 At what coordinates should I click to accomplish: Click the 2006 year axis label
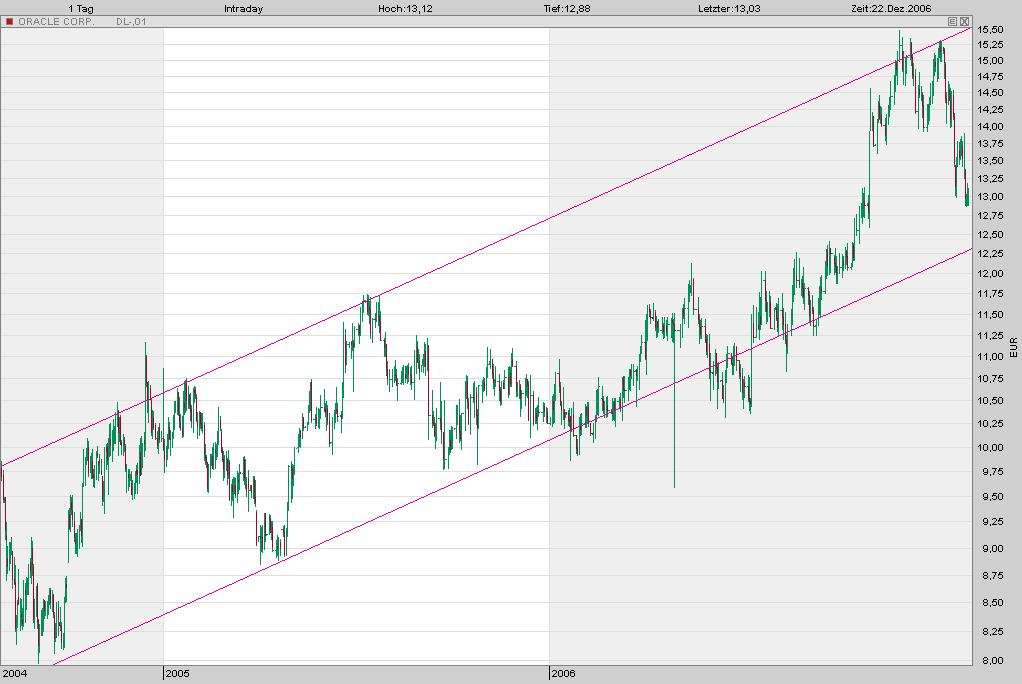563,674
